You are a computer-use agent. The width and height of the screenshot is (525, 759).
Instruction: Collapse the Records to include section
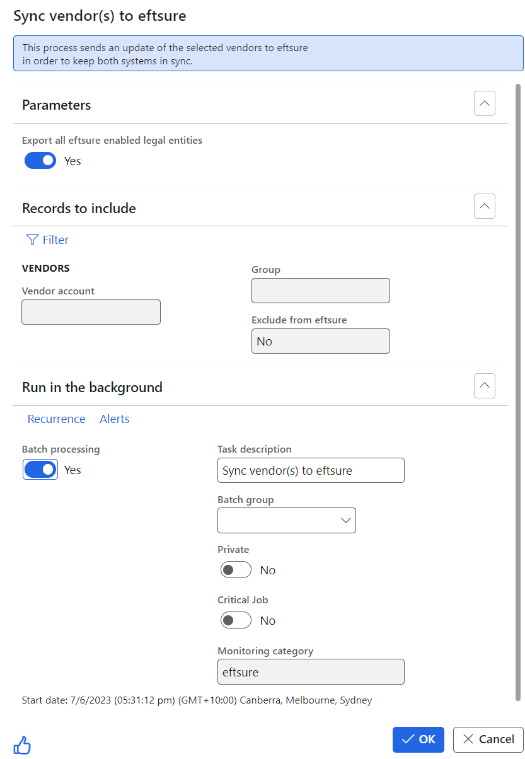(484, 206)
